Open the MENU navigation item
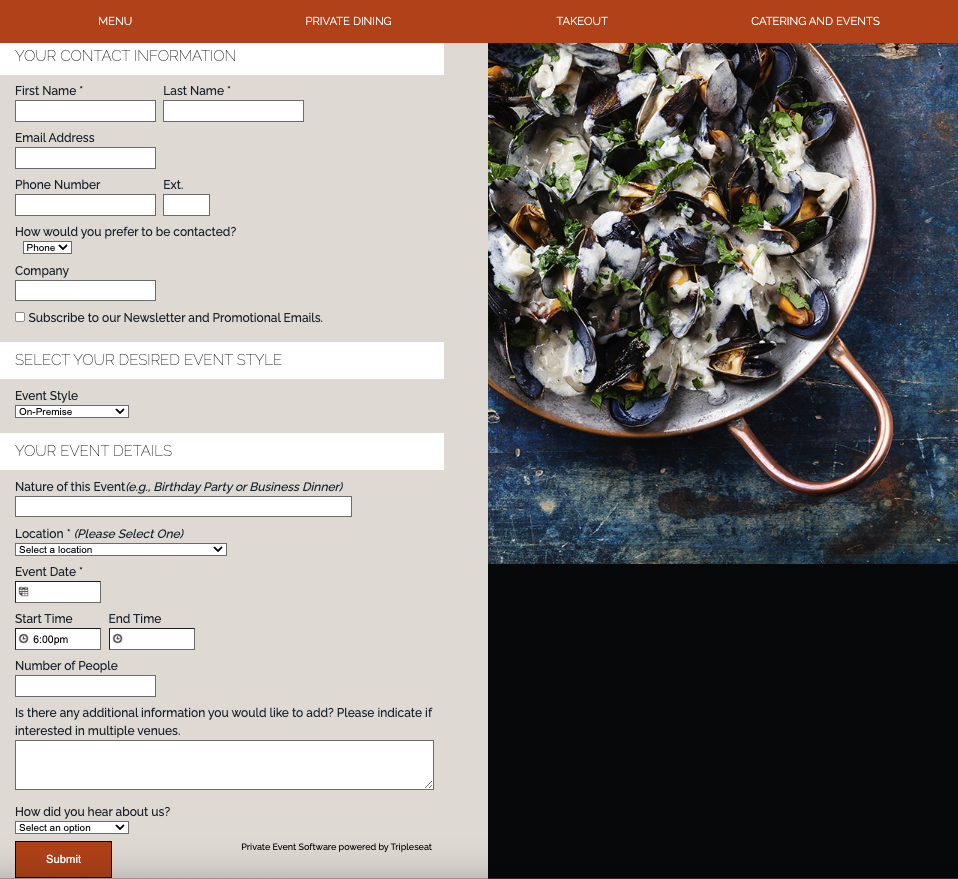 point(115,21)
